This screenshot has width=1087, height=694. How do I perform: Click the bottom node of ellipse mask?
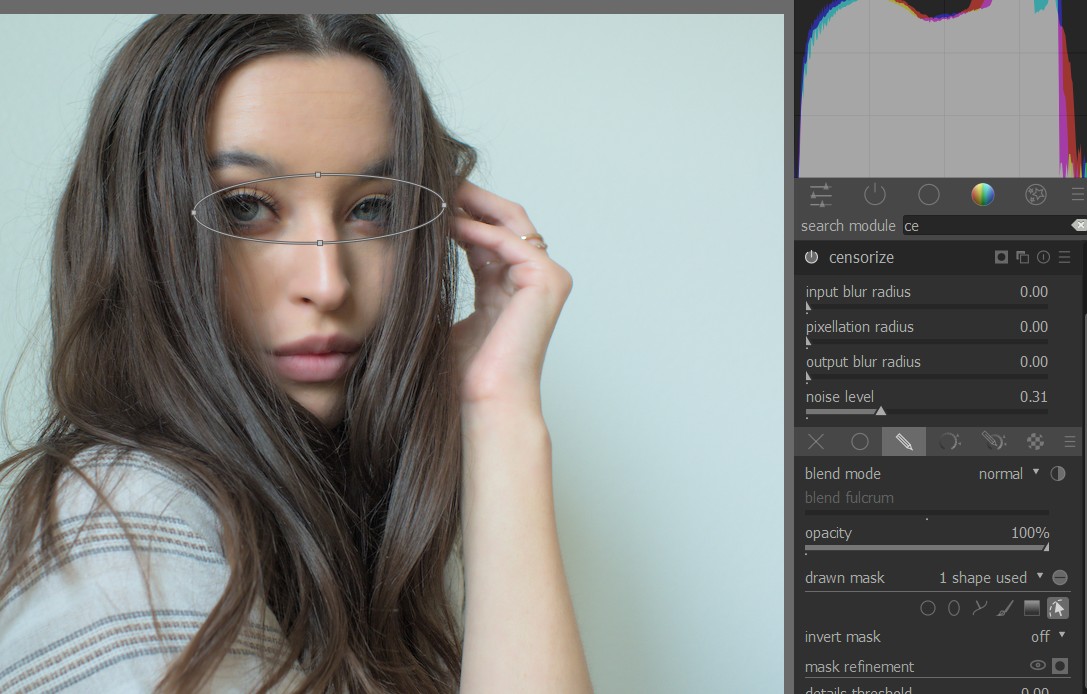[320, 243]
